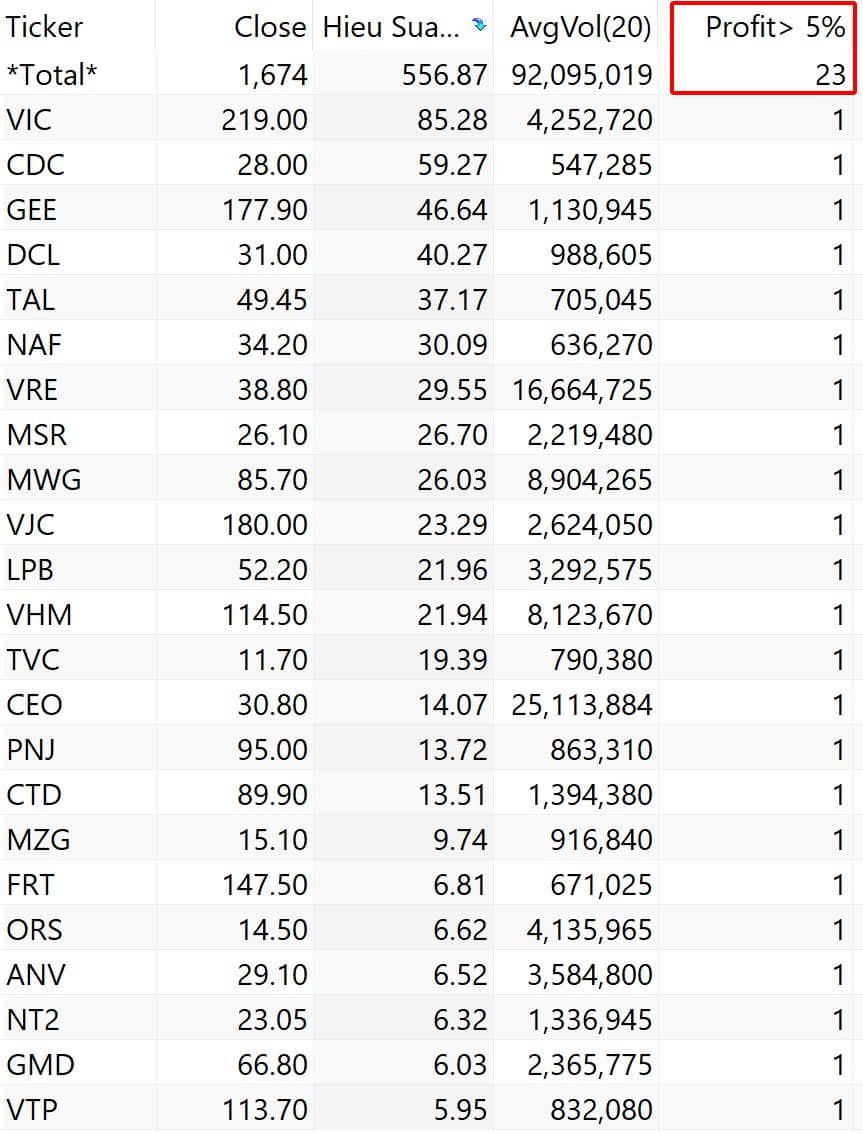Viewport: 863px width, 1133px height.
Task: Click ticker VHM in the table
Action: 39,615
